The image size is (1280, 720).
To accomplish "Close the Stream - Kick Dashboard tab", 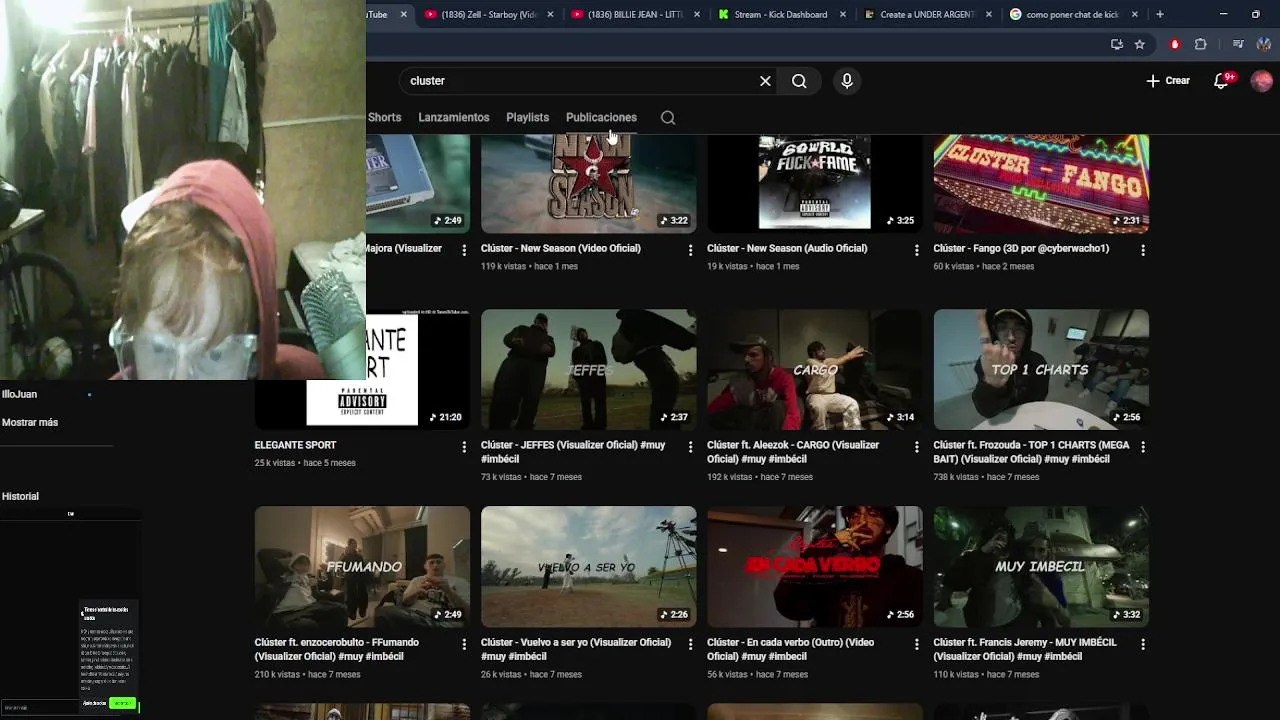I will click(843, 15).
